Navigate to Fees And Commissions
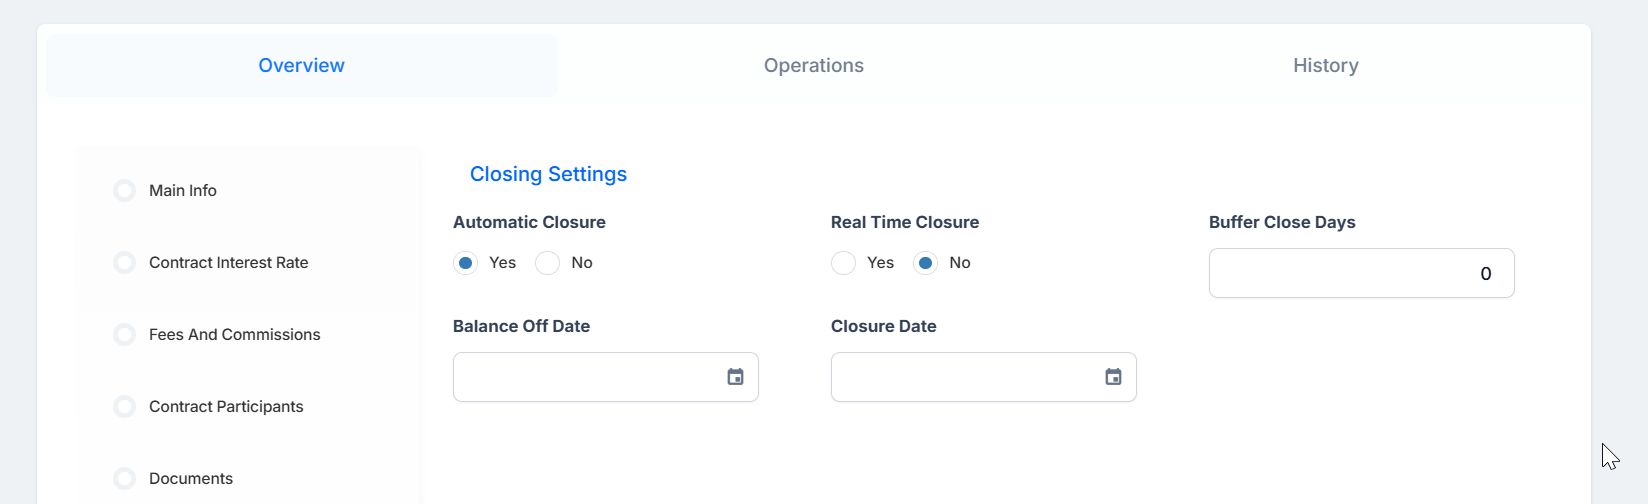Viewport: 1648px width, 504px height. [235, 334]
